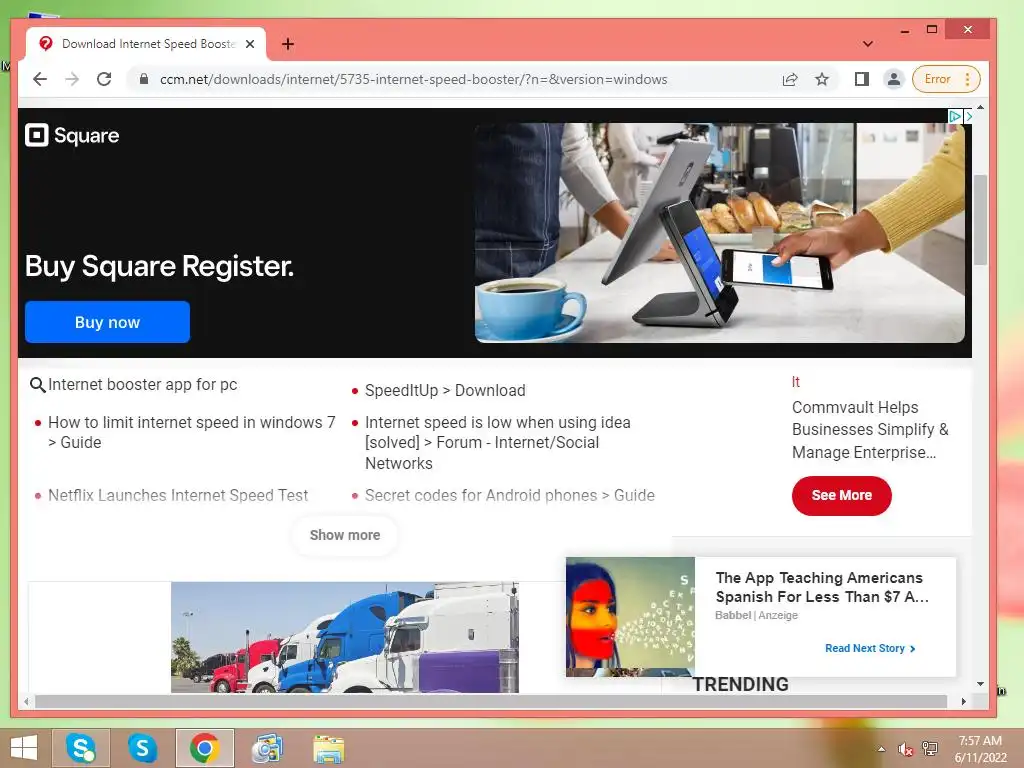1024x768 pixels.
Task: Open the Babbel ad face thumbnail
Action: (x=630, y=616)
